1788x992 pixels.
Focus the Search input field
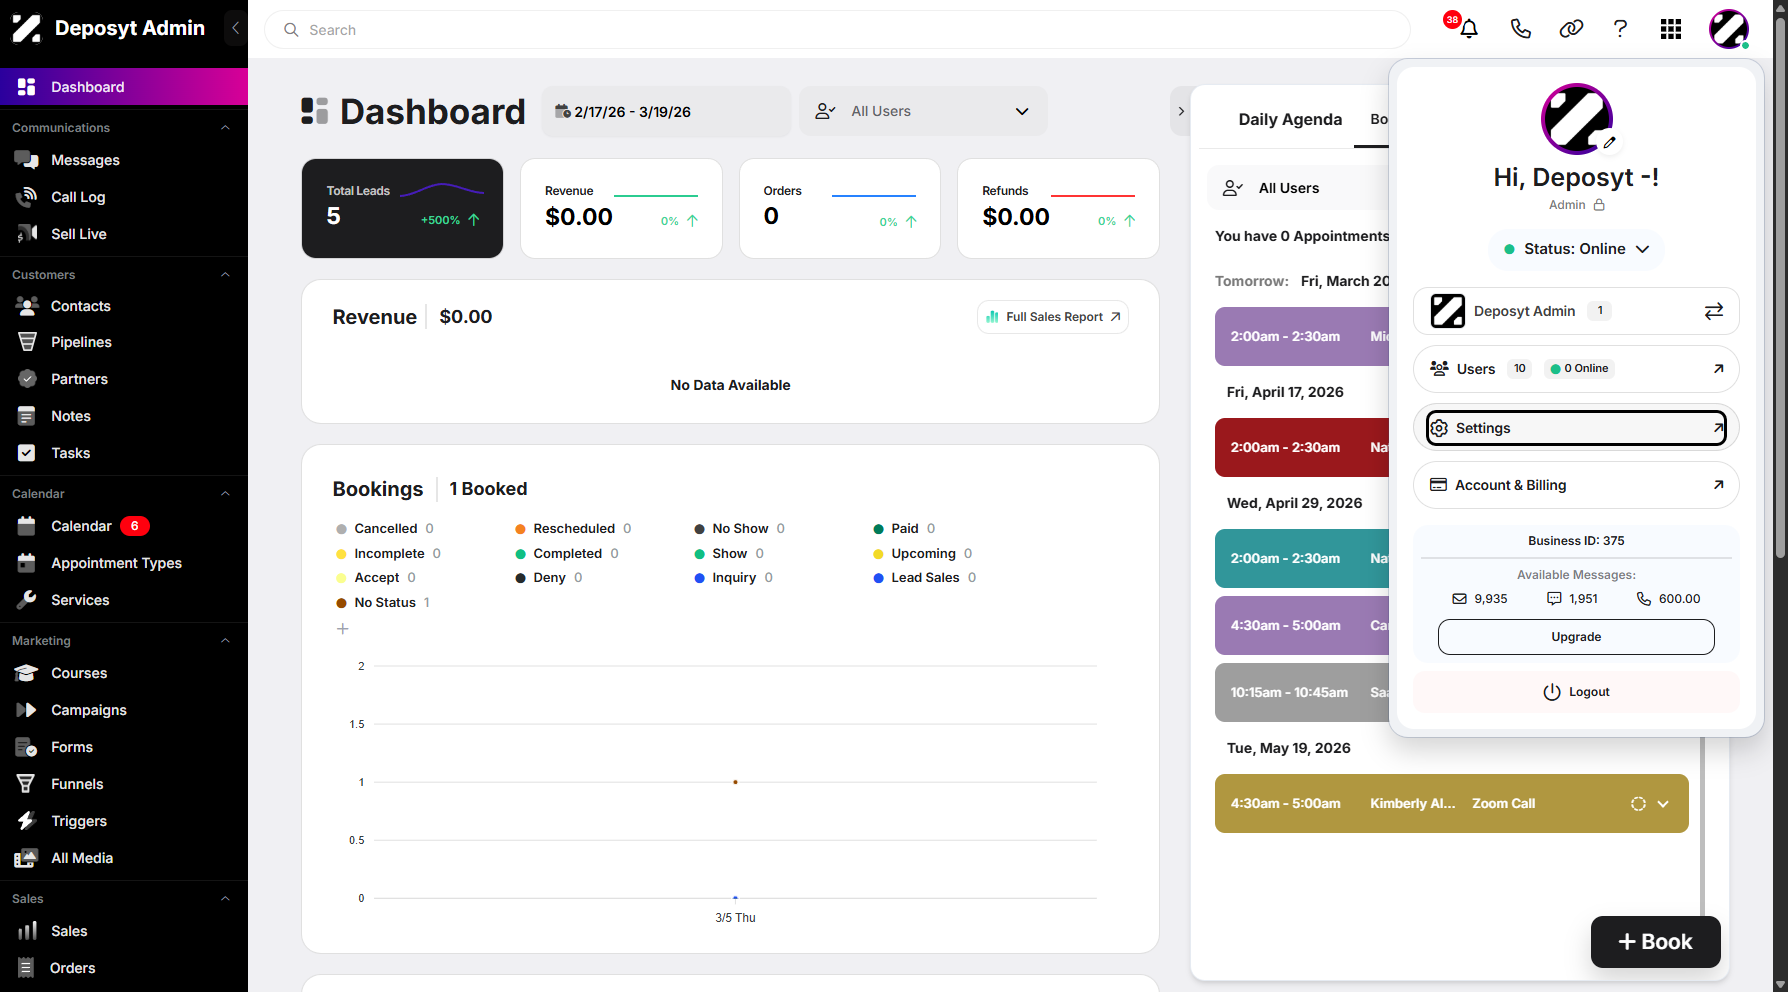838,30
